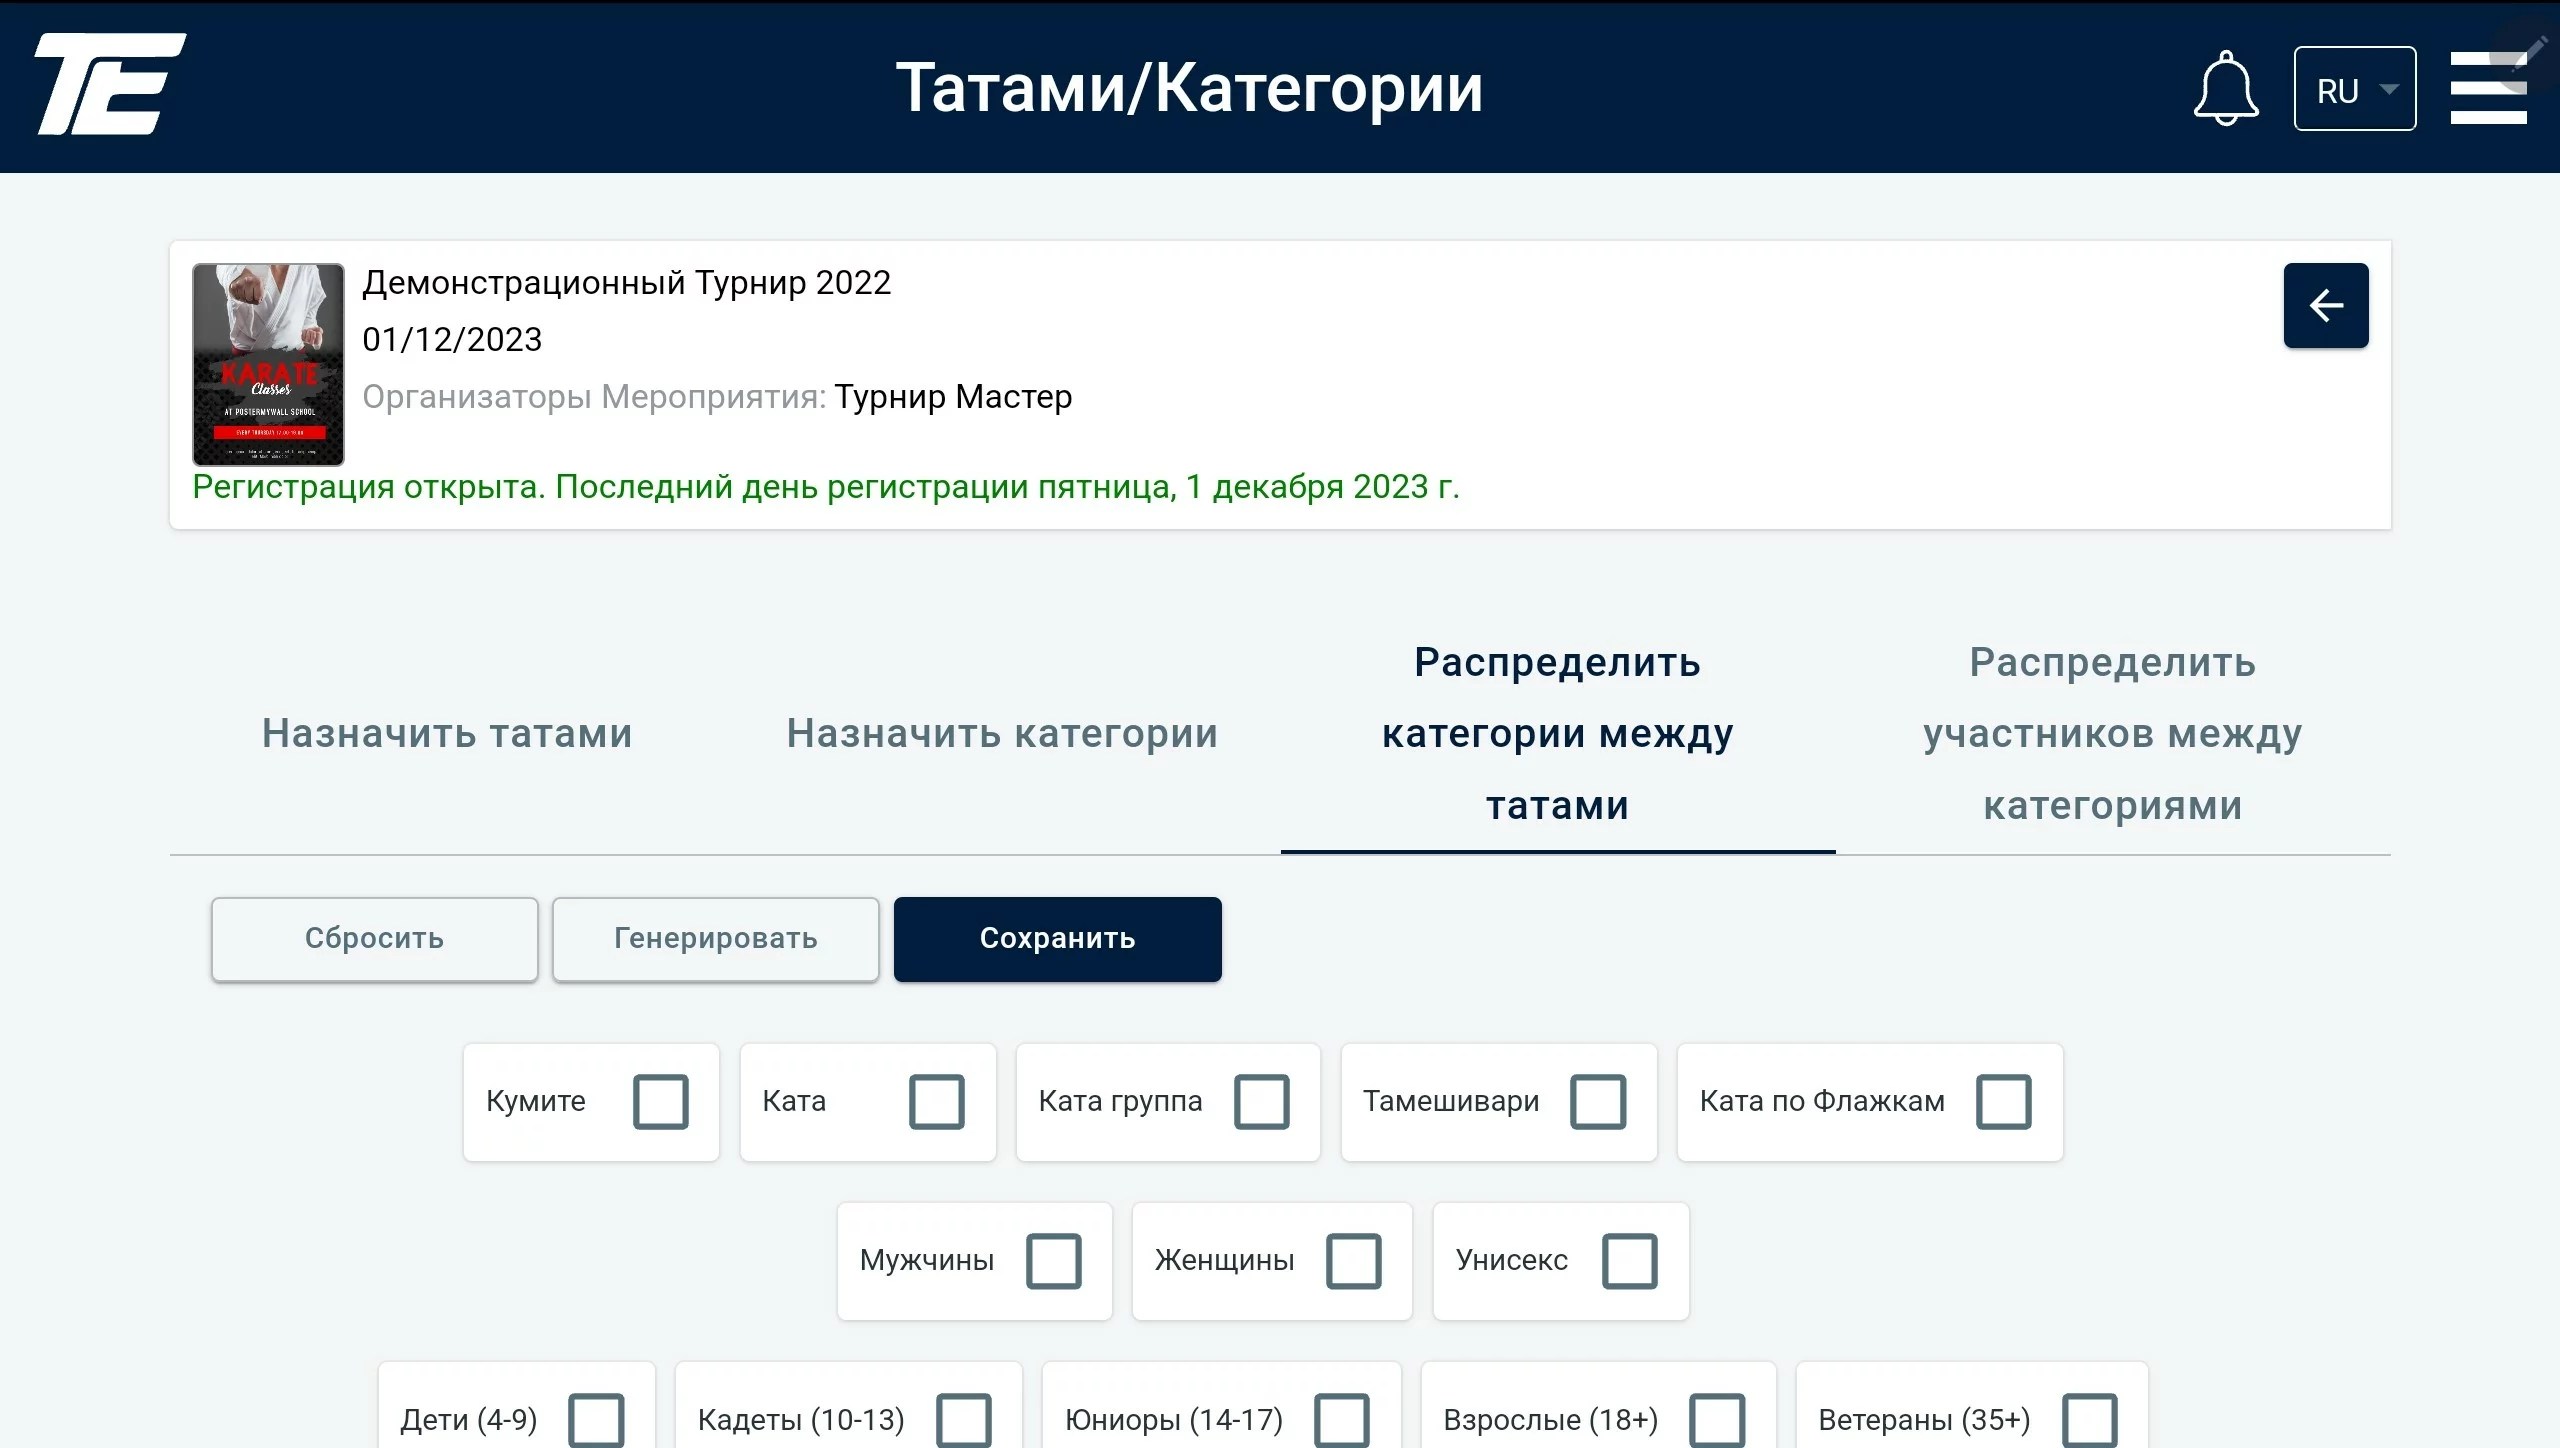Enable the Ката группа checkbox
Image resolution: width=2560 pixels, height=1448 pixels.
pyautogui.click(x=1262, y=1101)
